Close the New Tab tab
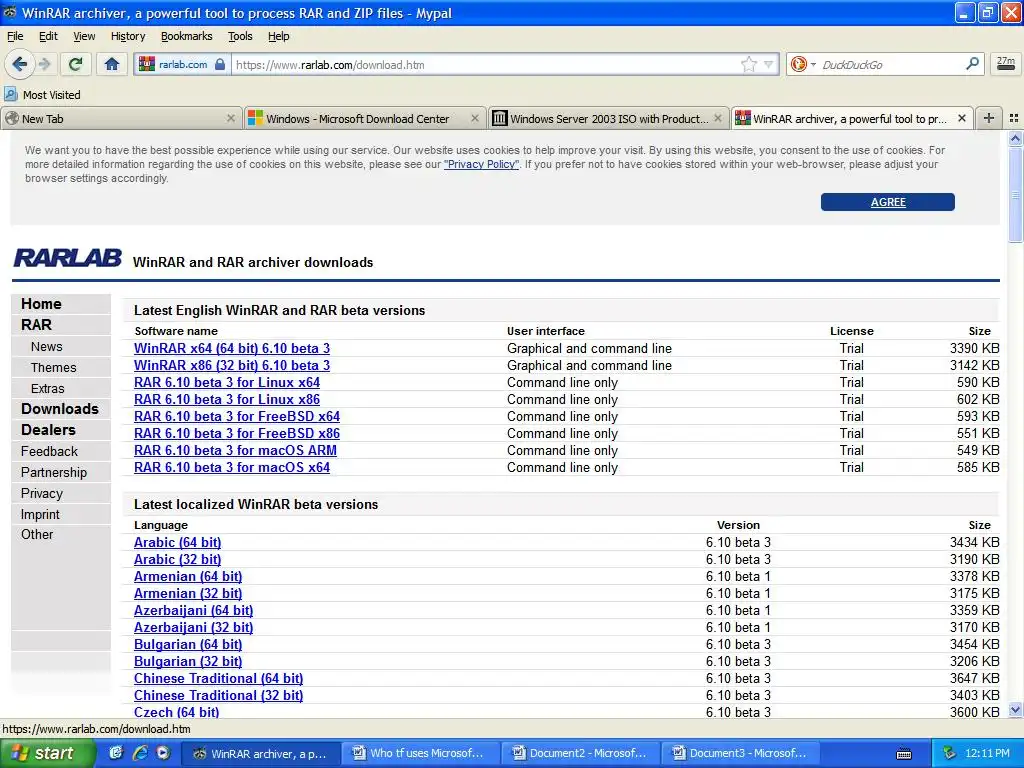This screenshot has height=768, width=1024. click(231, 118)
